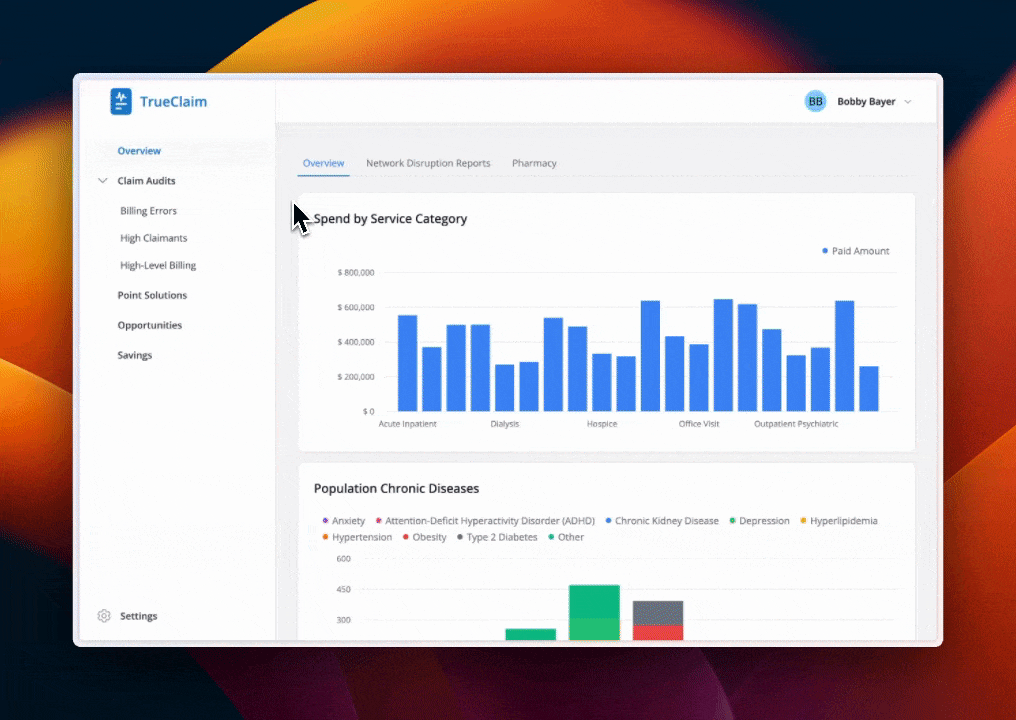1016x720 pixels.
Task: Open the Settings gear icon
Action: [104, 616]
